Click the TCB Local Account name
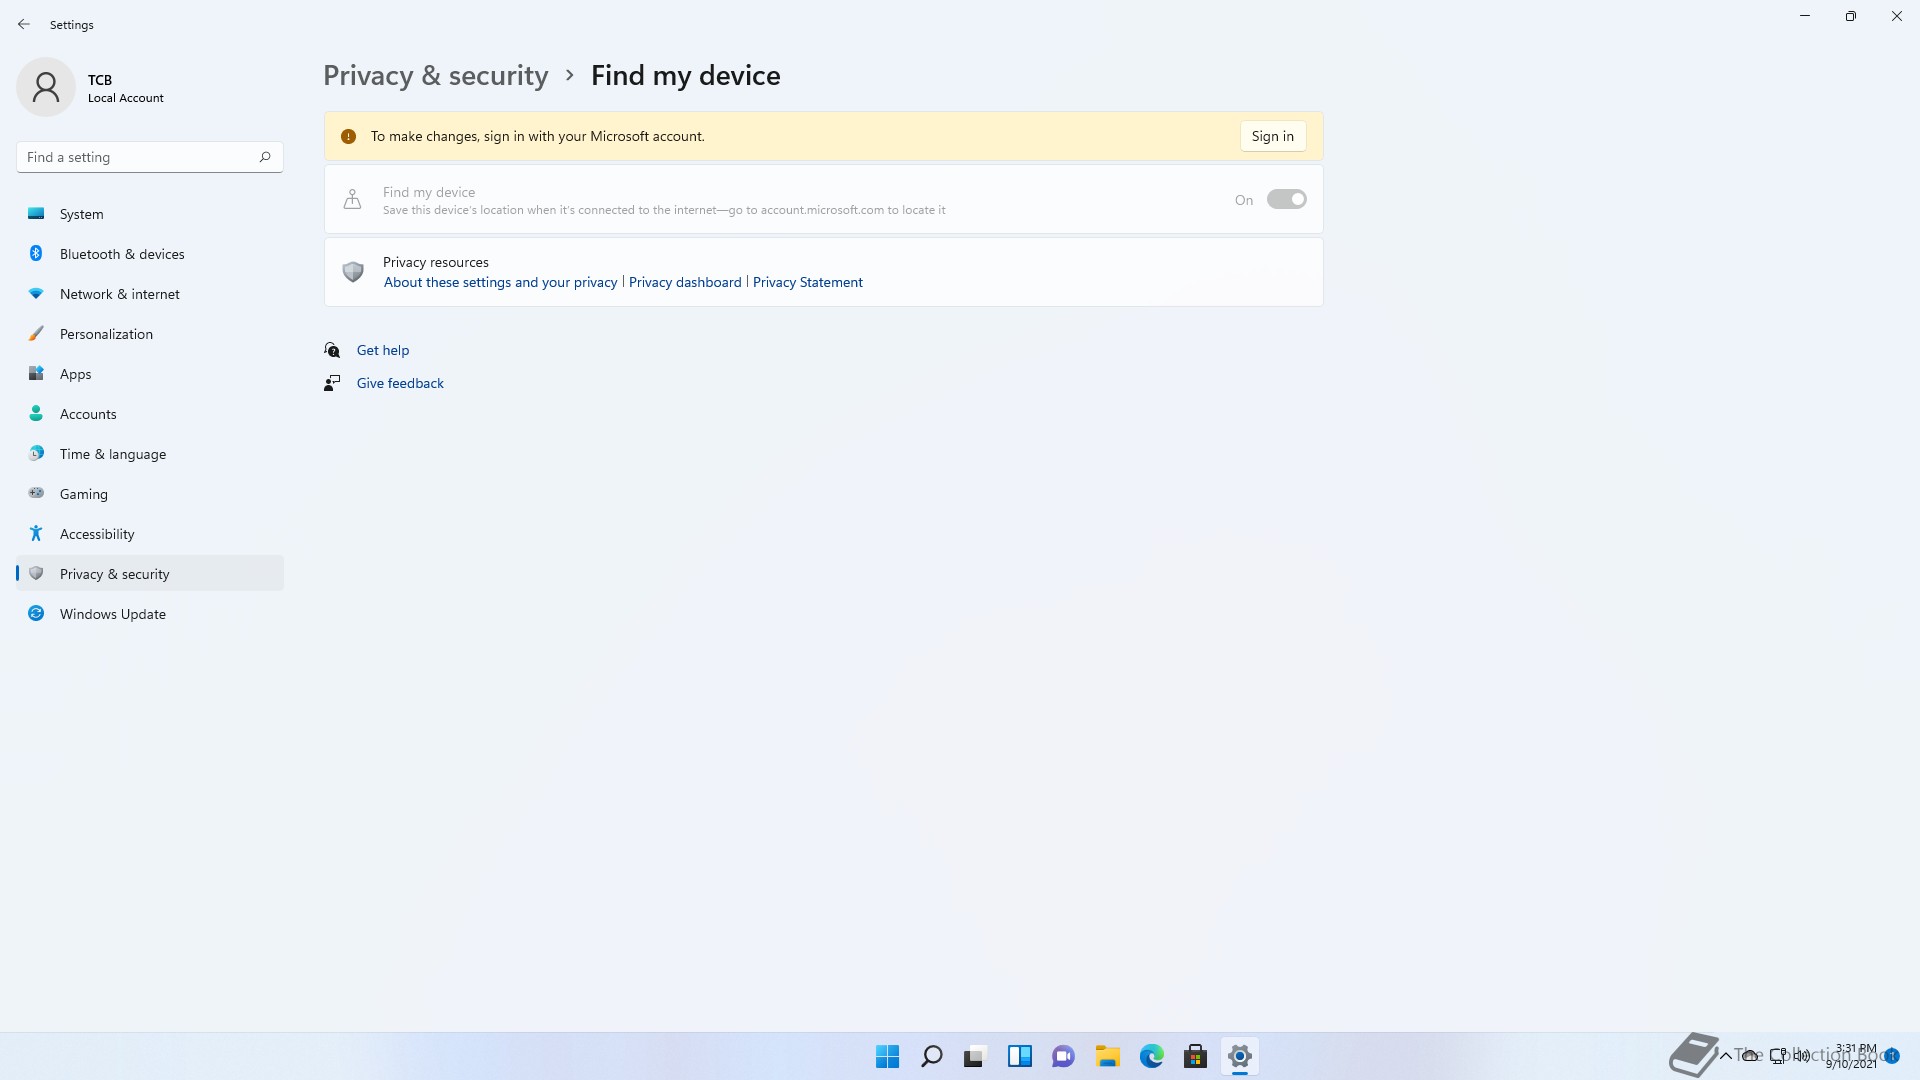The height and width of the screenshot is (1080, 1920). 125,88
